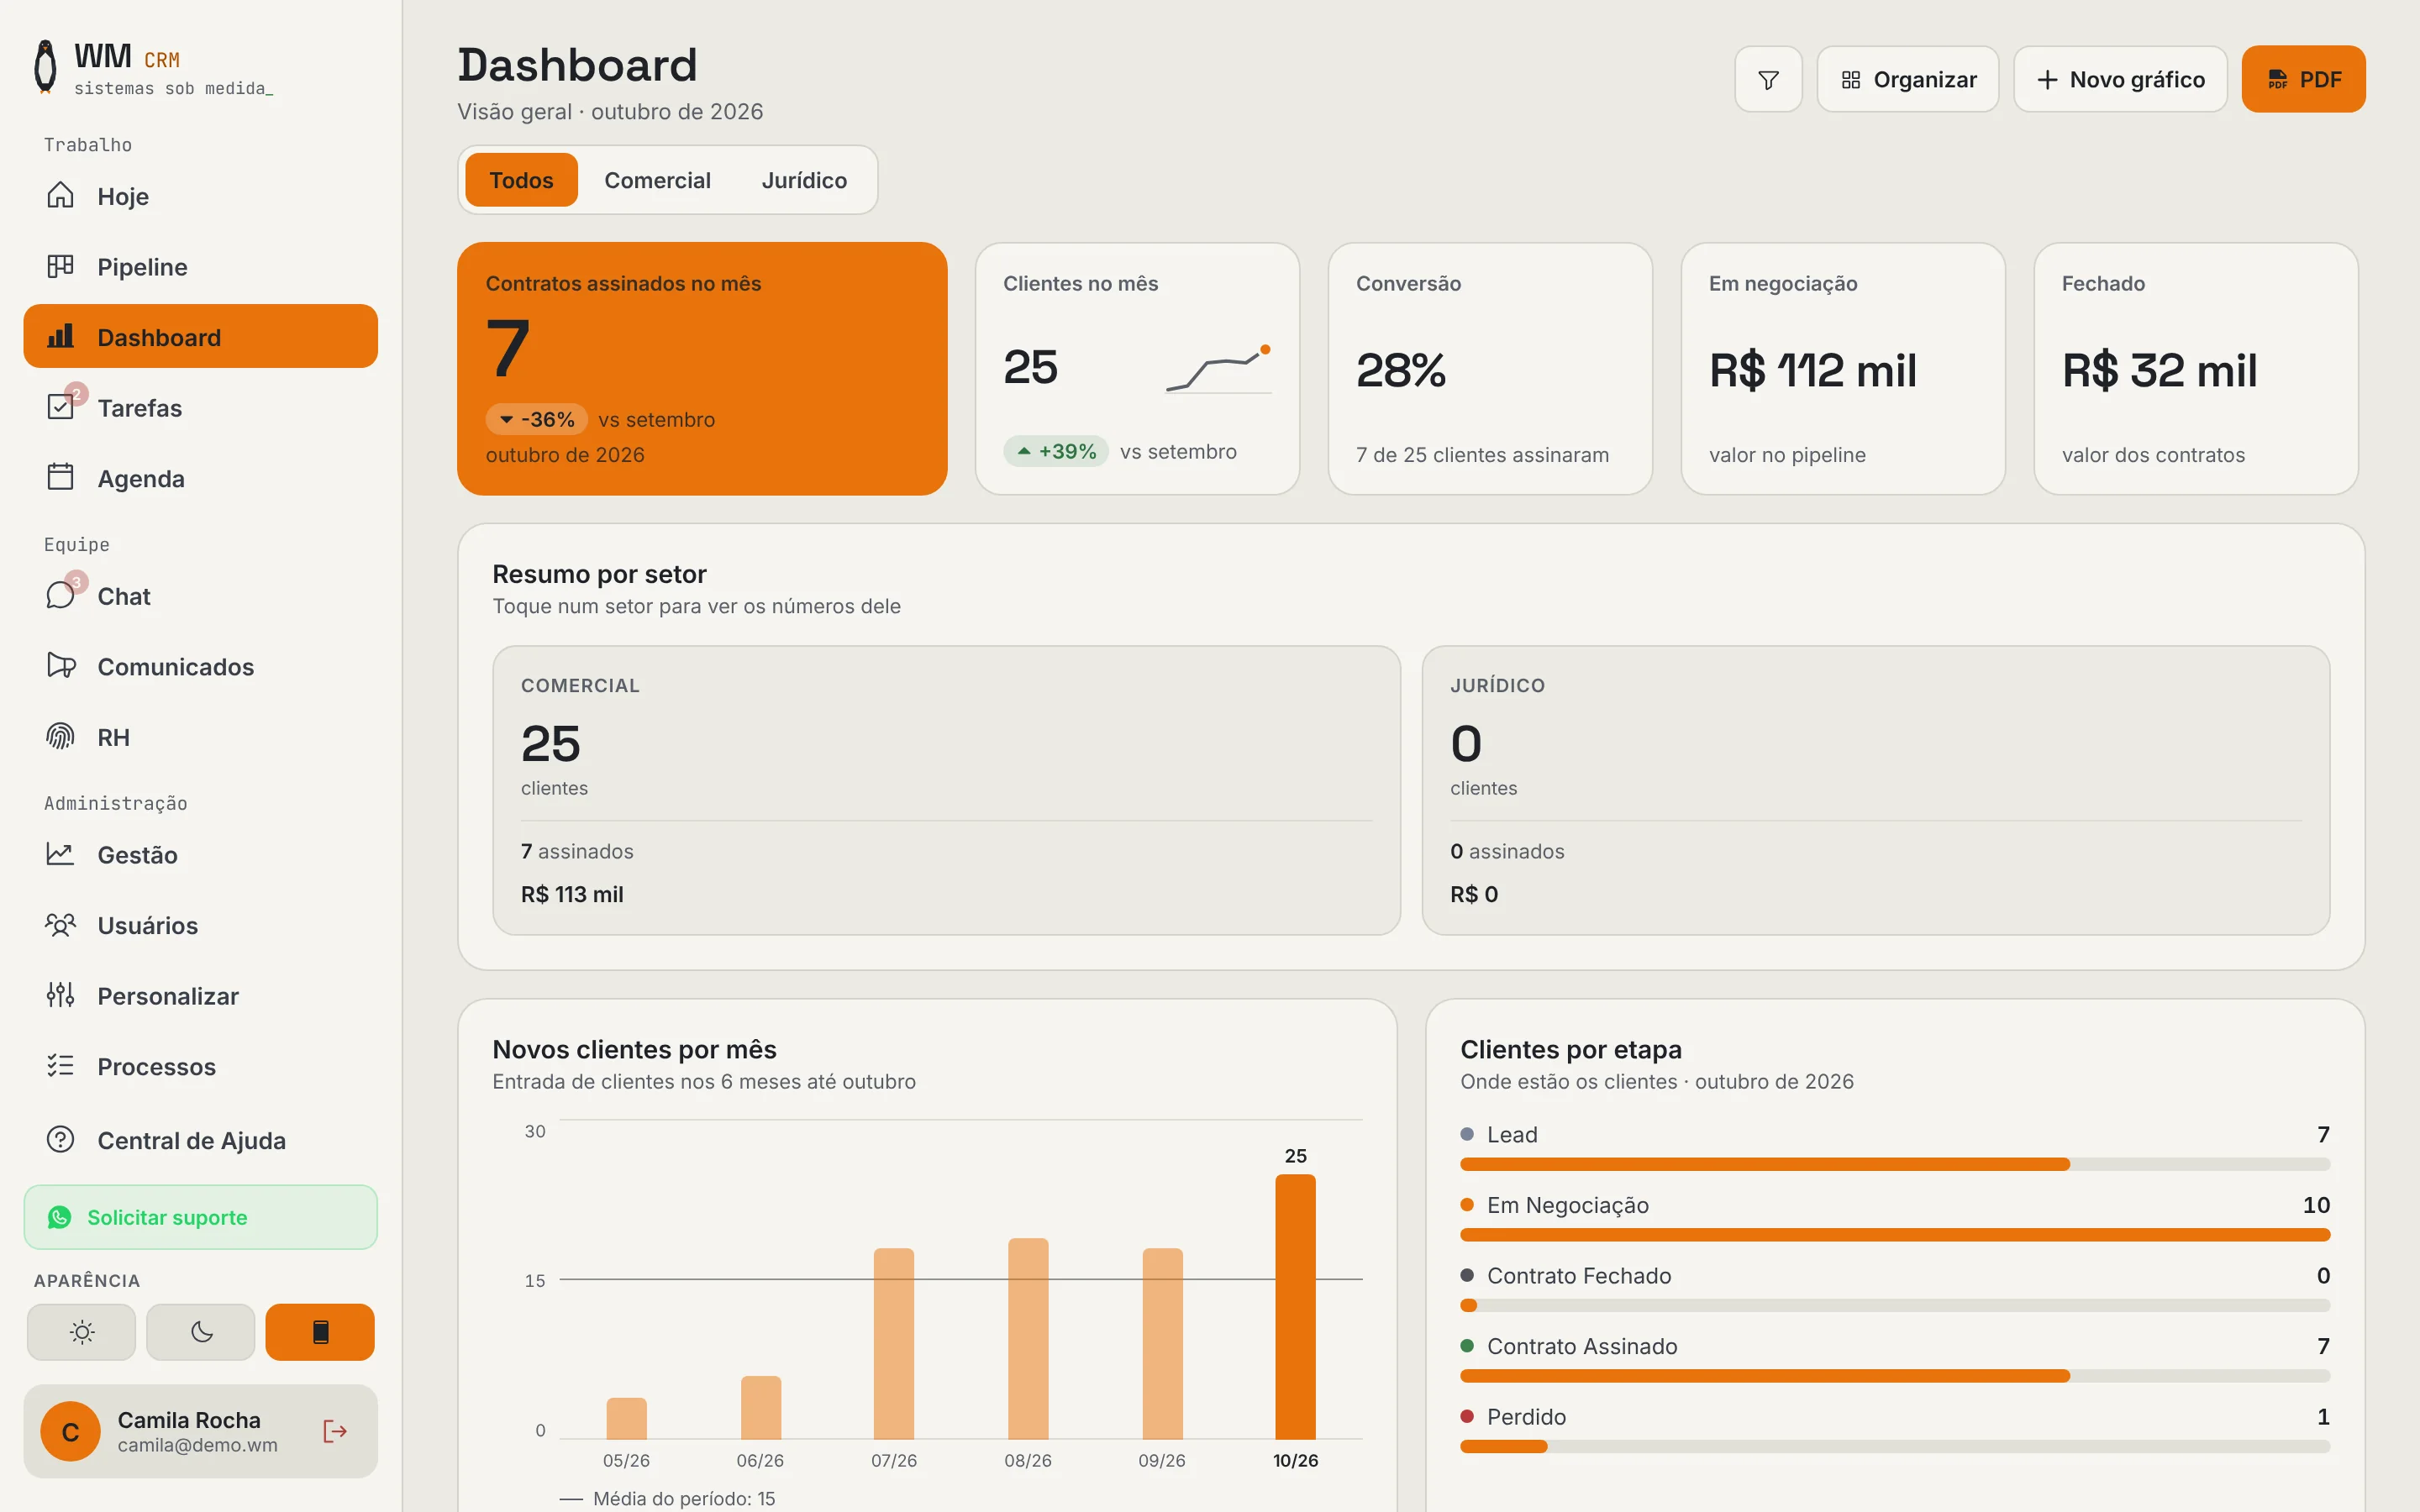Open the Comercial sector card

pos(946,790)
